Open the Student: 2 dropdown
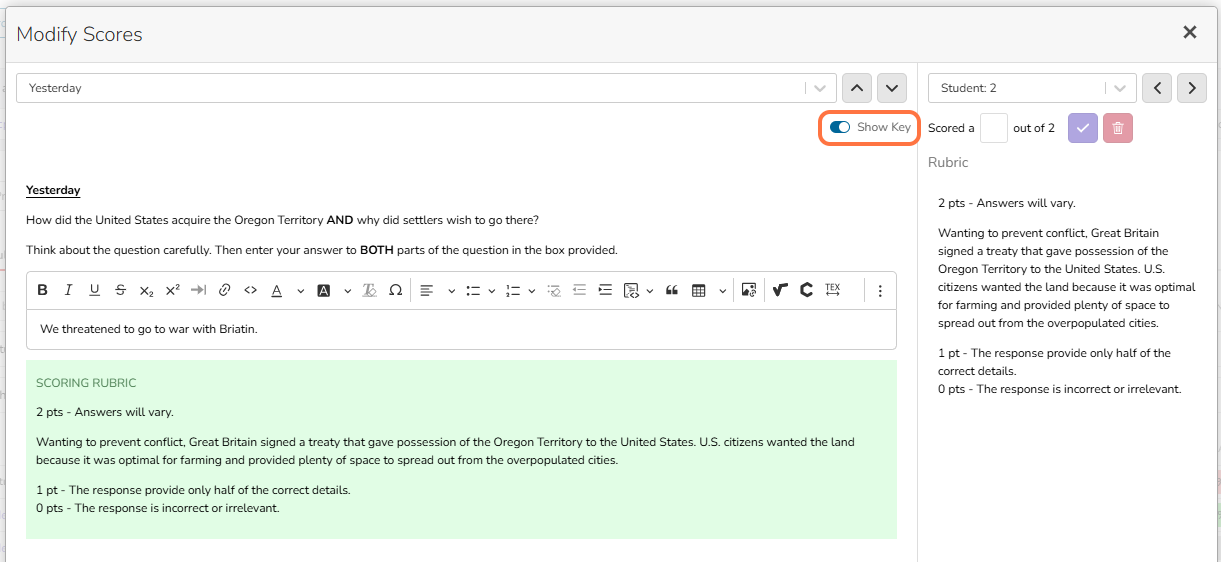The height and width of the screenshot is (562, 1221). [1032, 88]
